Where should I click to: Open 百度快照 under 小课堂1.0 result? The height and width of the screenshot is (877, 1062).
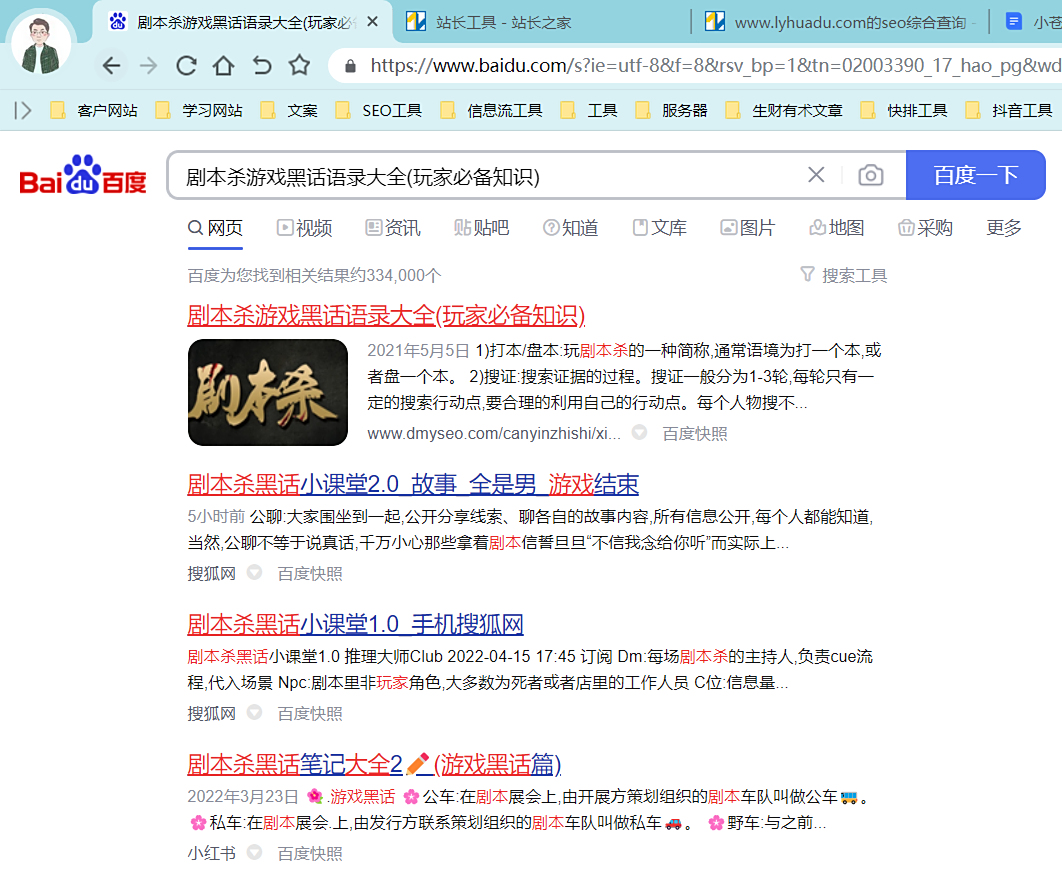point(310,714)
